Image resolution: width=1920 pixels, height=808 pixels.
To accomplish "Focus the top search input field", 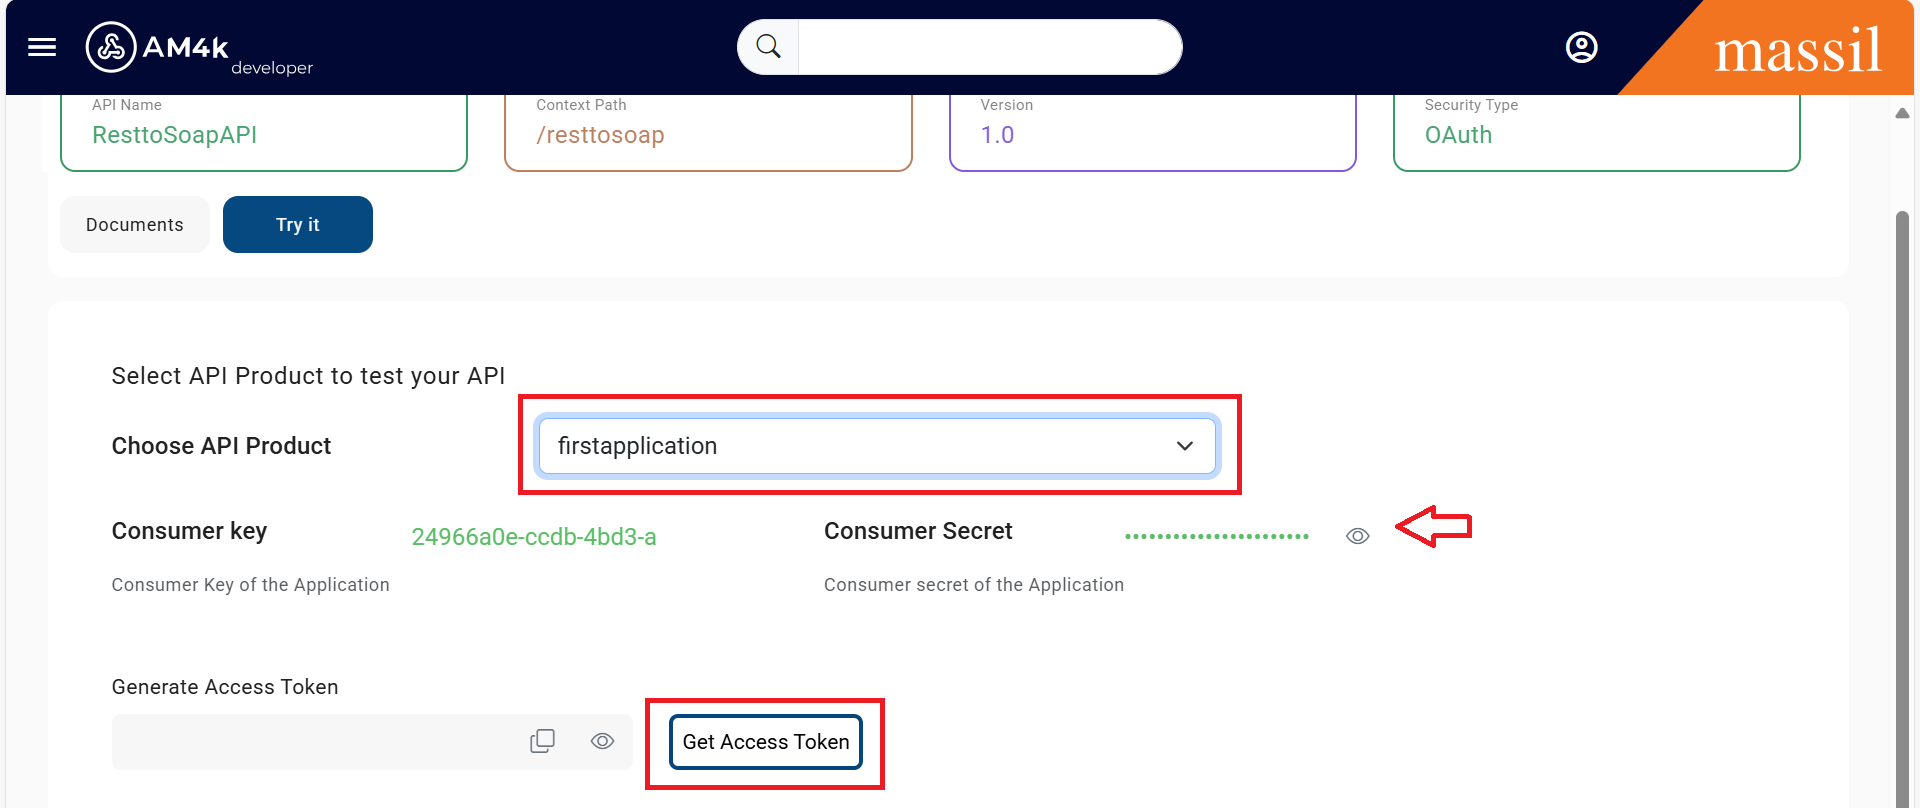I will [988, 47].
